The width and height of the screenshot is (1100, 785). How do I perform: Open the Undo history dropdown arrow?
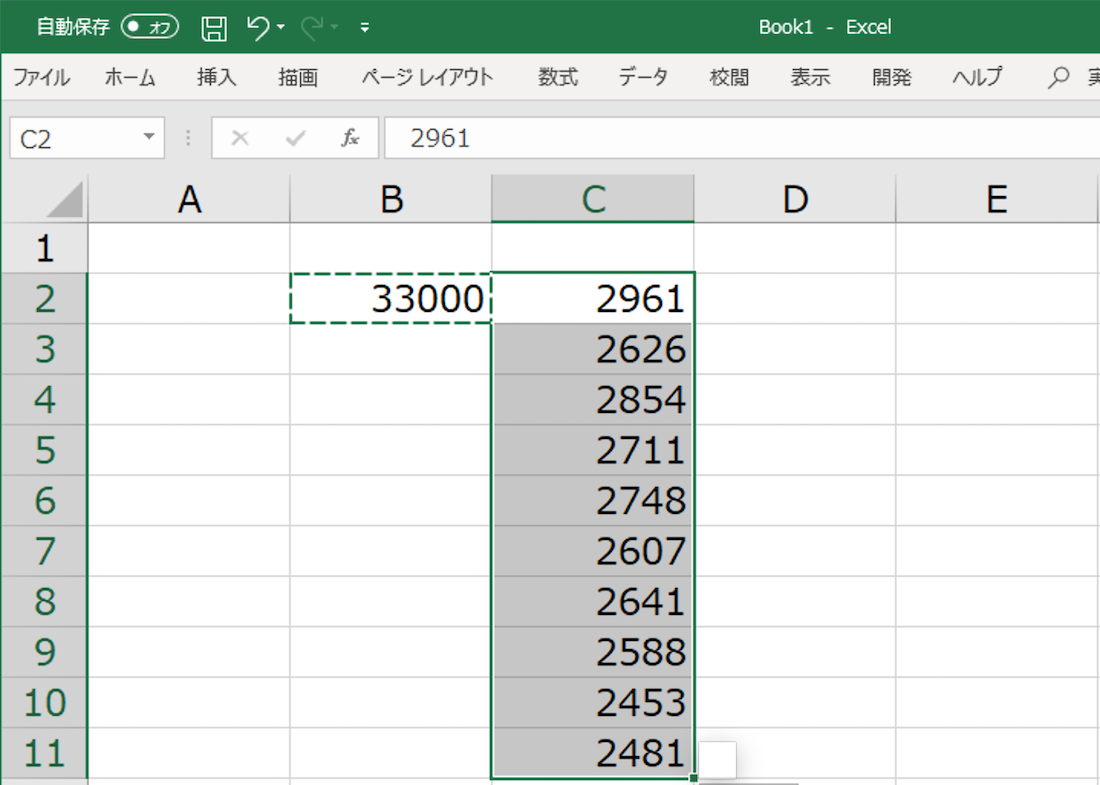click(282, 28)
